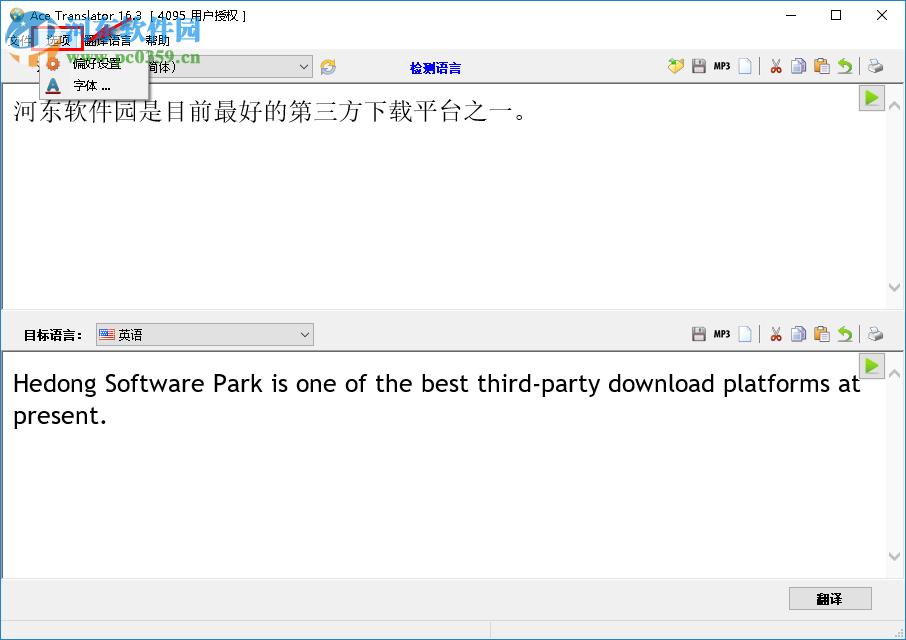Print the source text using the printer icon
The image size is (906, 640).
875,66
